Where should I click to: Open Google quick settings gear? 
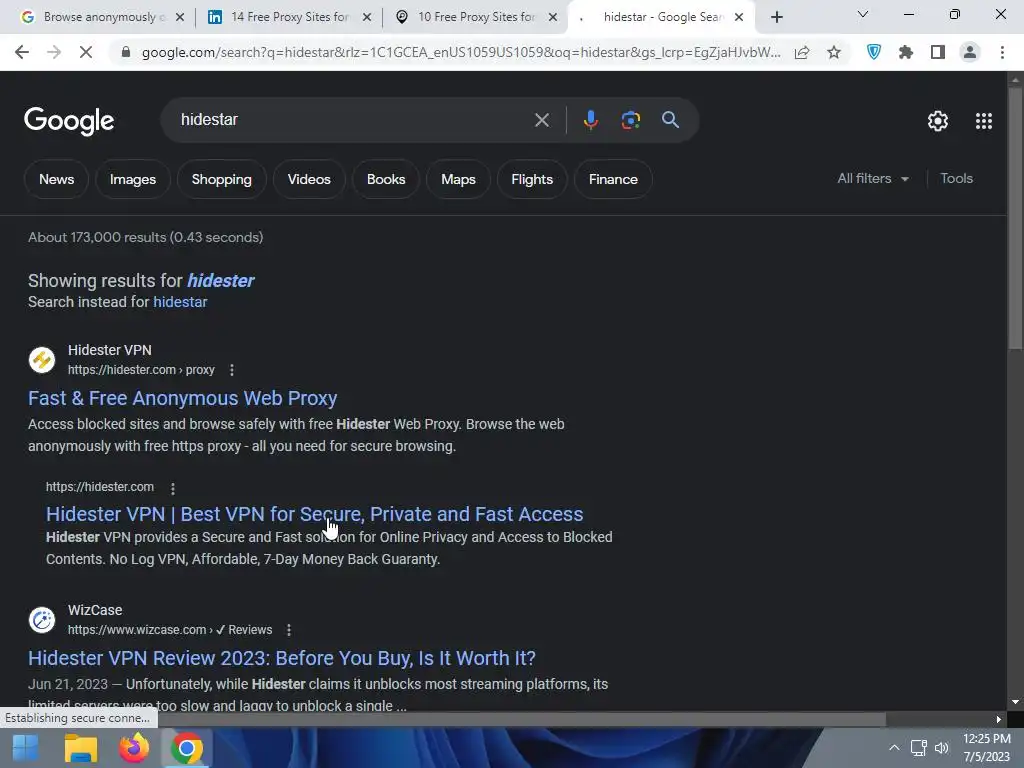pos(938,121)
